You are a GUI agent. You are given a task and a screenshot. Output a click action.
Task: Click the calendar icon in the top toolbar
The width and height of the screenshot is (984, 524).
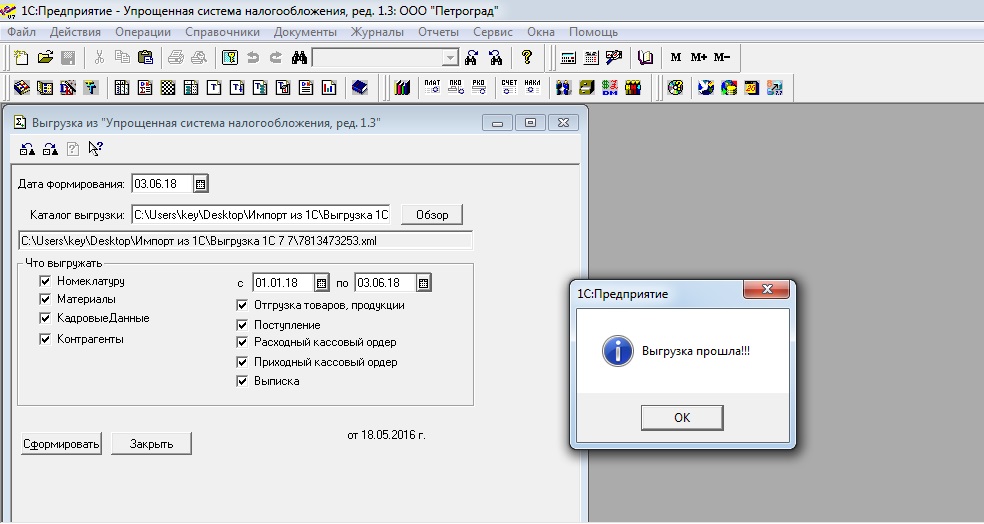tap(591, 57)
